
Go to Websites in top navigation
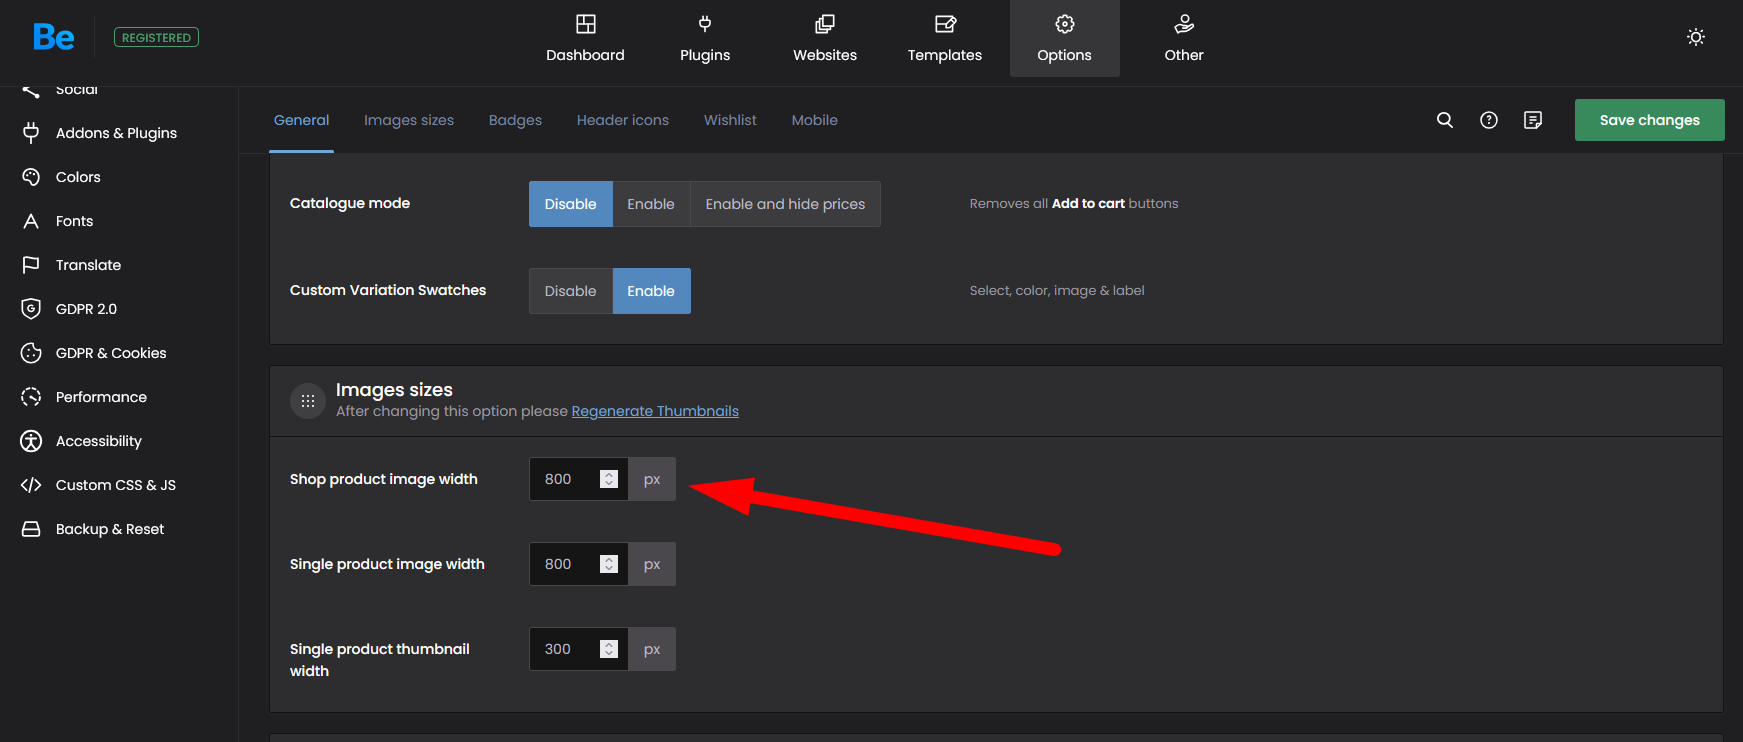(824, 39)
